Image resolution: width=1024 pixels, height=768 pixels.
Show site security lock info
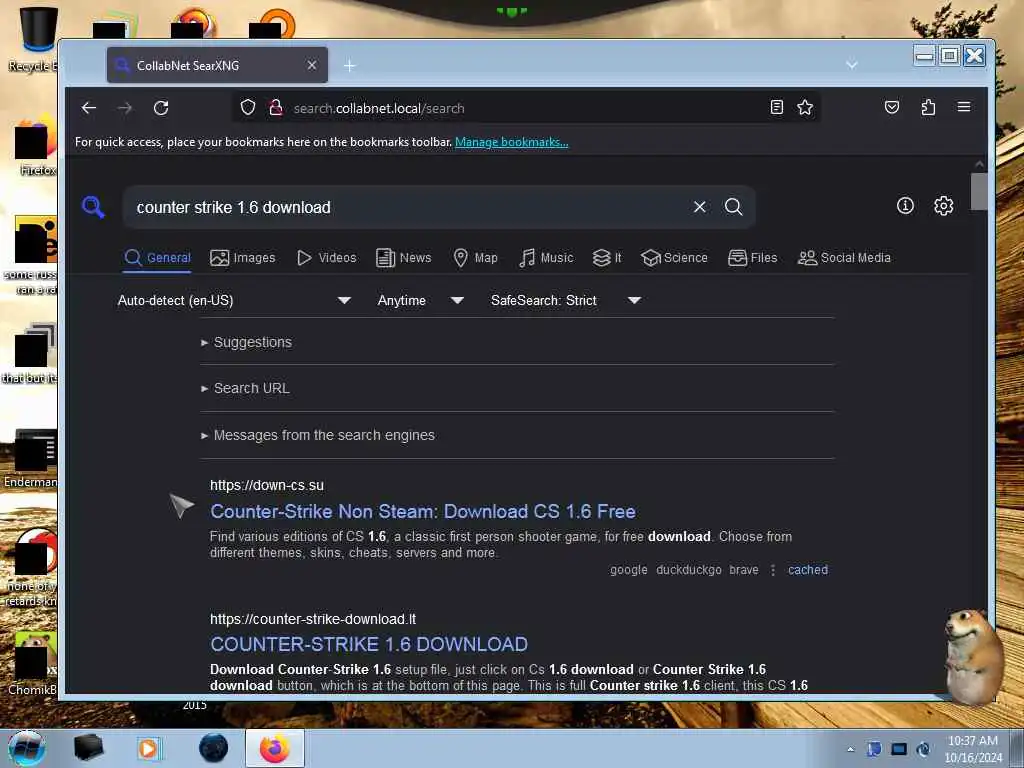point(276,107)
